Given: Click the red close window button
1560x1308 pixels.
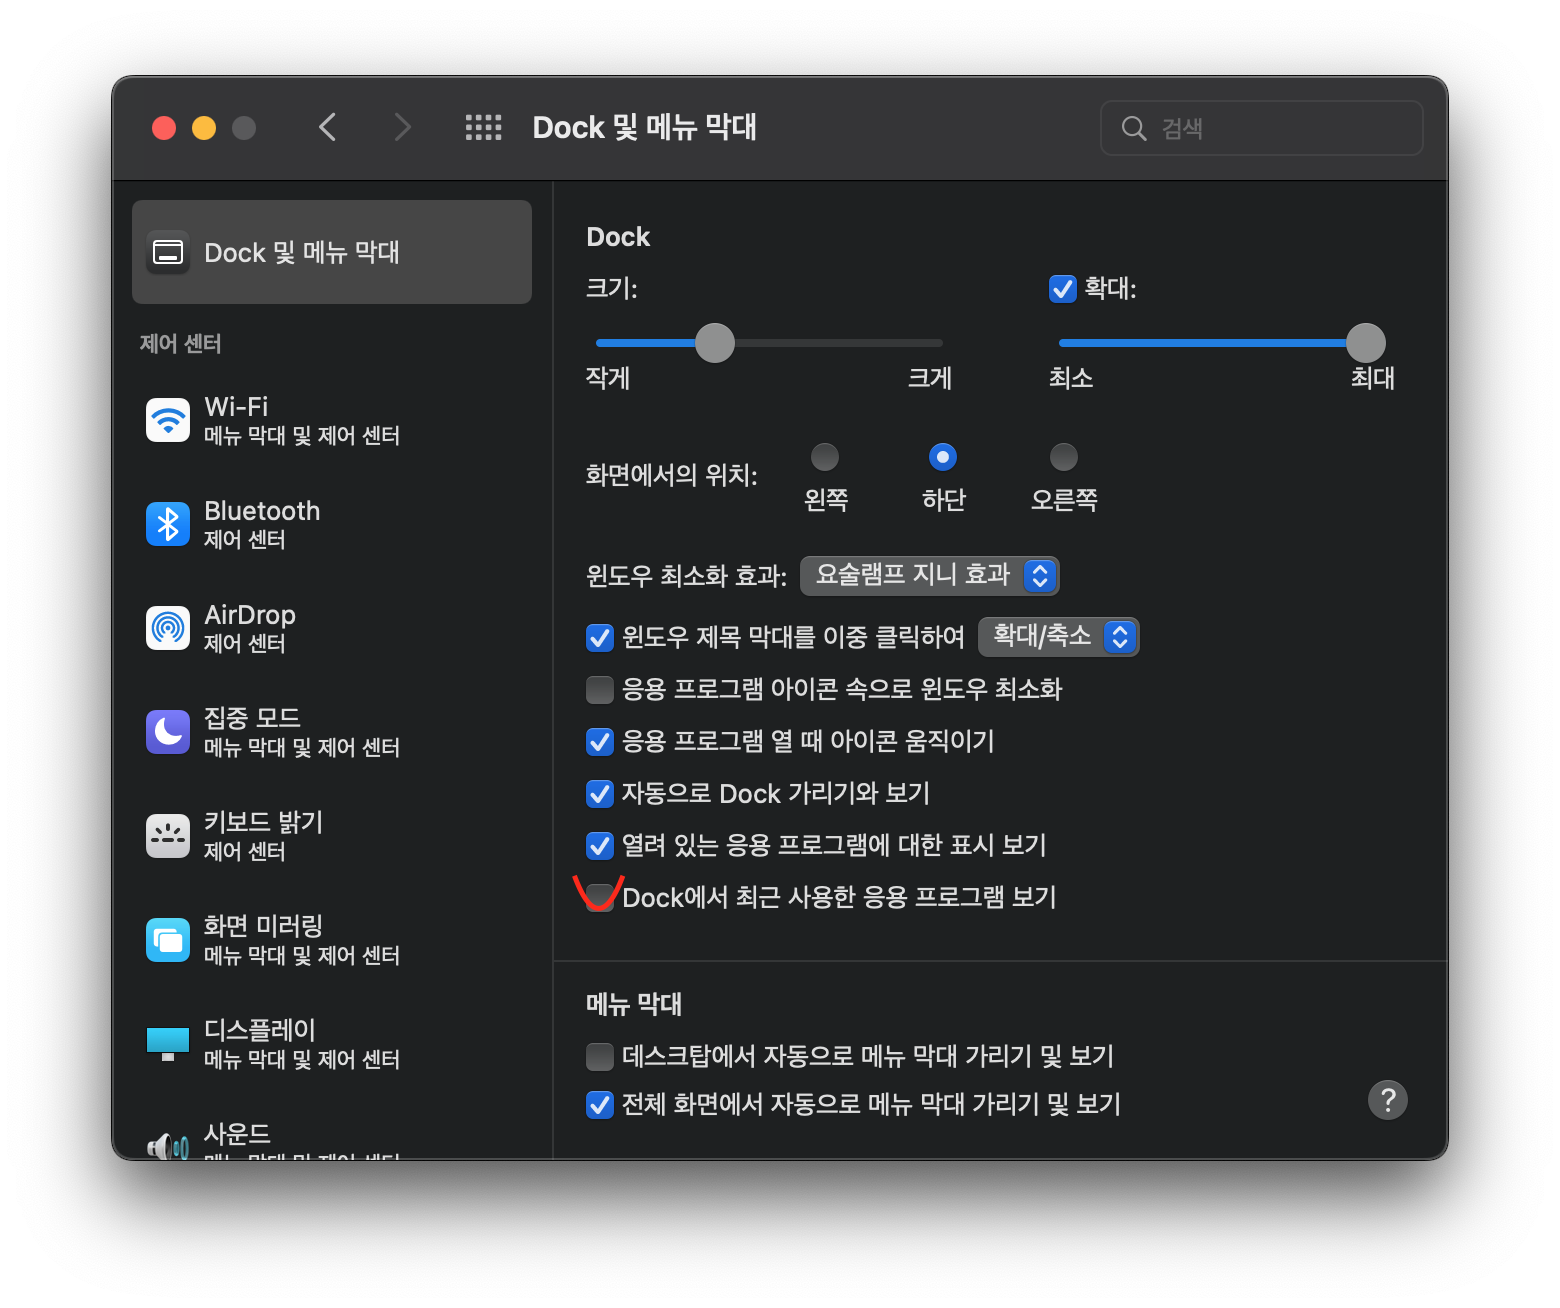Looking at the screenshot, I should click(164, 128).
